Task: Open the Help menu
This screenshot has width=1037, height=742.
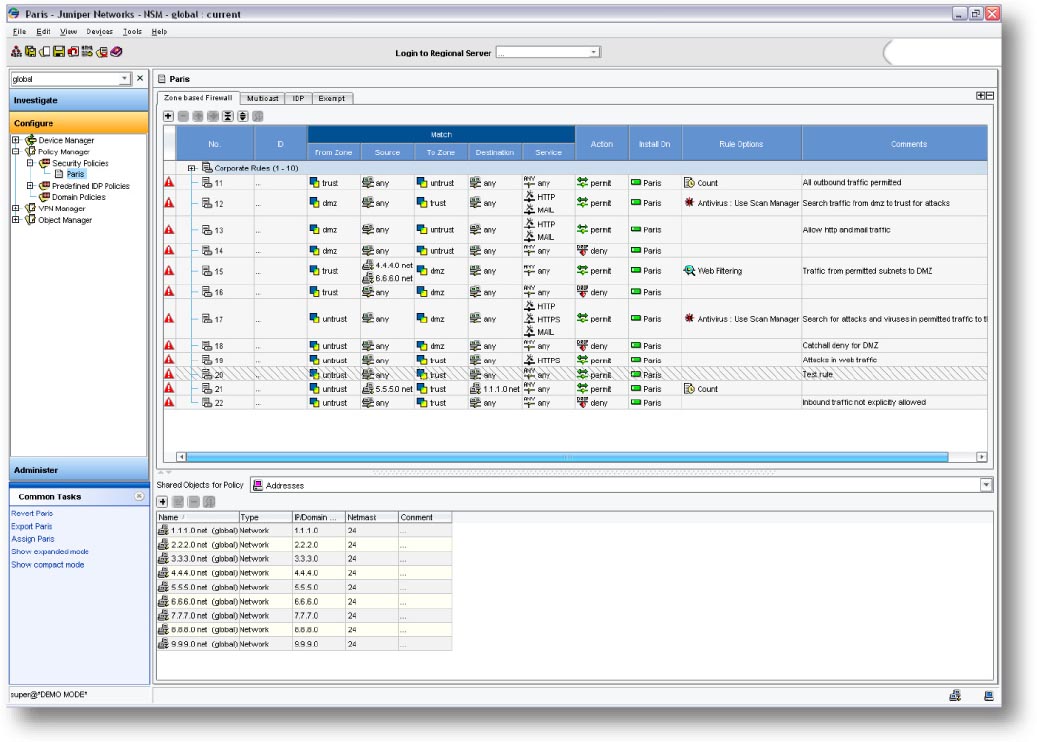Action: click(x=159, y=31)
